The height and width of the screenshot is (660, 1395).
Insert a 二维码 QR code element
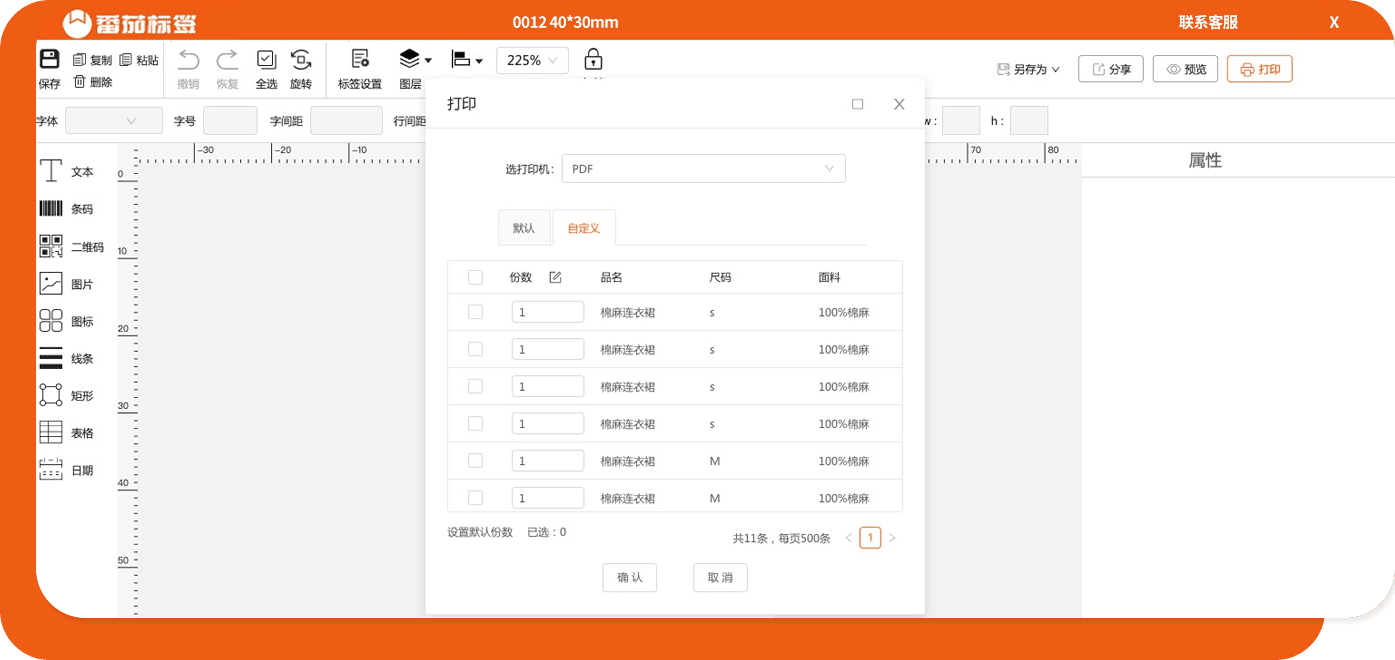(66, 246)
